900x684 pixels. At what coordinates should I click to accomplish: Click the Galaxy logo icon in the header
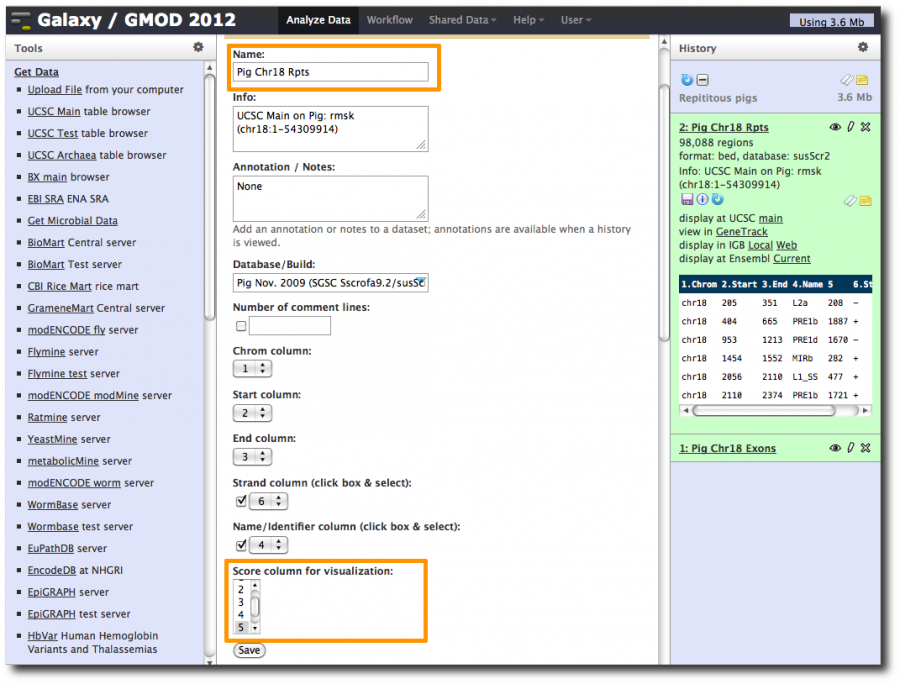[x=21, y=20]
